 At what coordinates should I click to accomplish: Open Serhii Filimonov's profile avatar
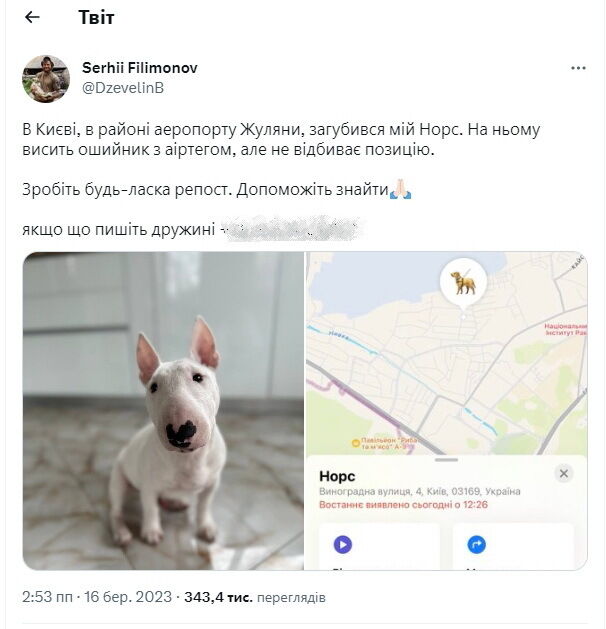(x=46, y=79)
